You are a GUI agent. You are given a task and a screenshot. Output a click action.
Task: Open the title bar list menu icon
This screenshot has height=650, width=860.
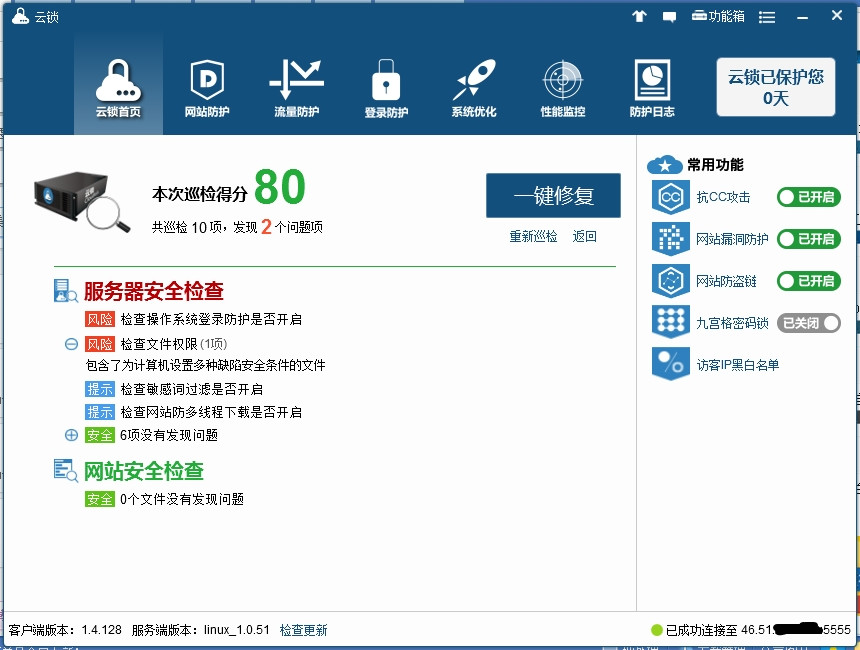[767, 17]
